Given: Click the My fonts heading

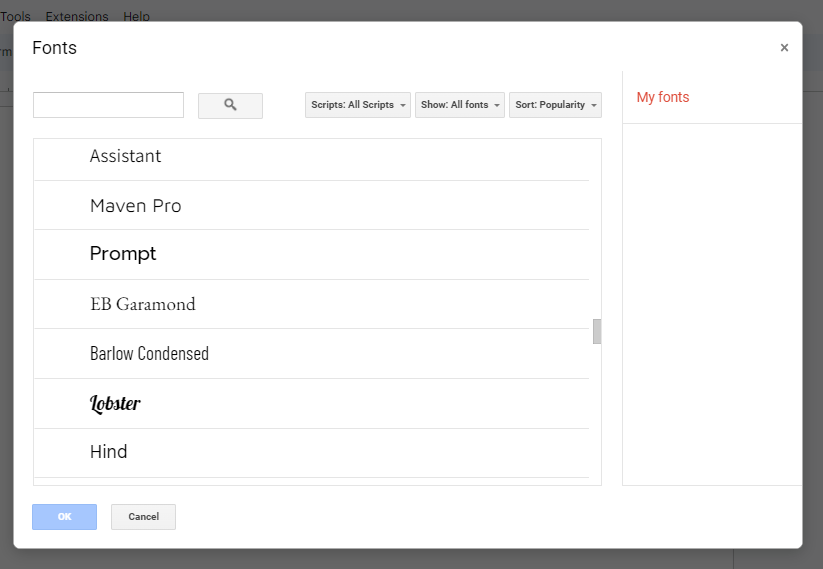Looking at the screenshot, I should tap(663, 98).
